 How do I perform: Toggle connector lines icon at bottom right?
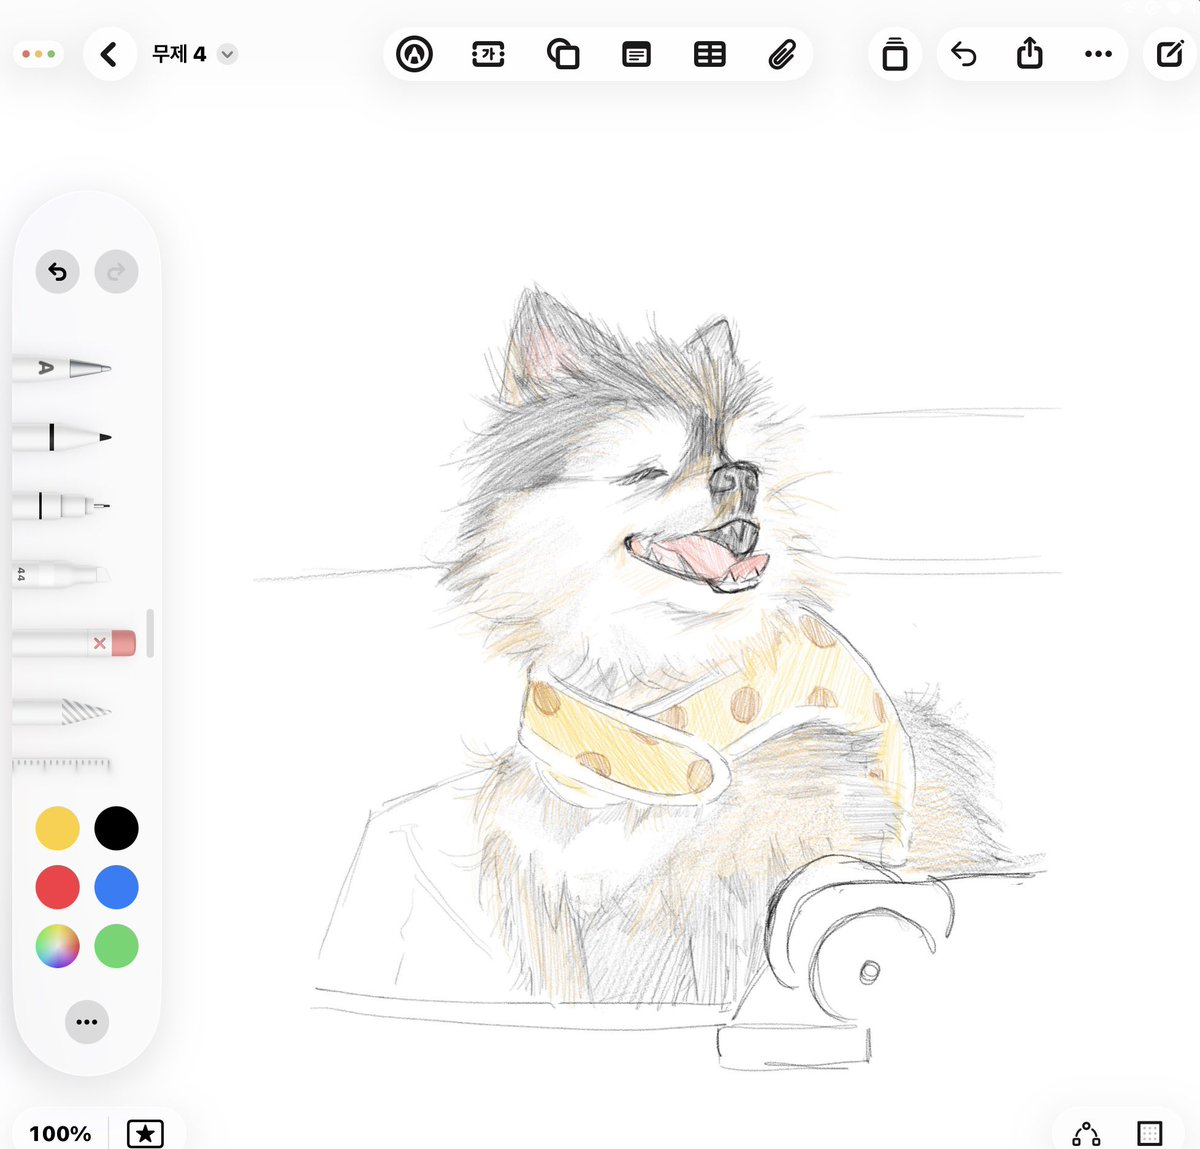point(1086,1134)
